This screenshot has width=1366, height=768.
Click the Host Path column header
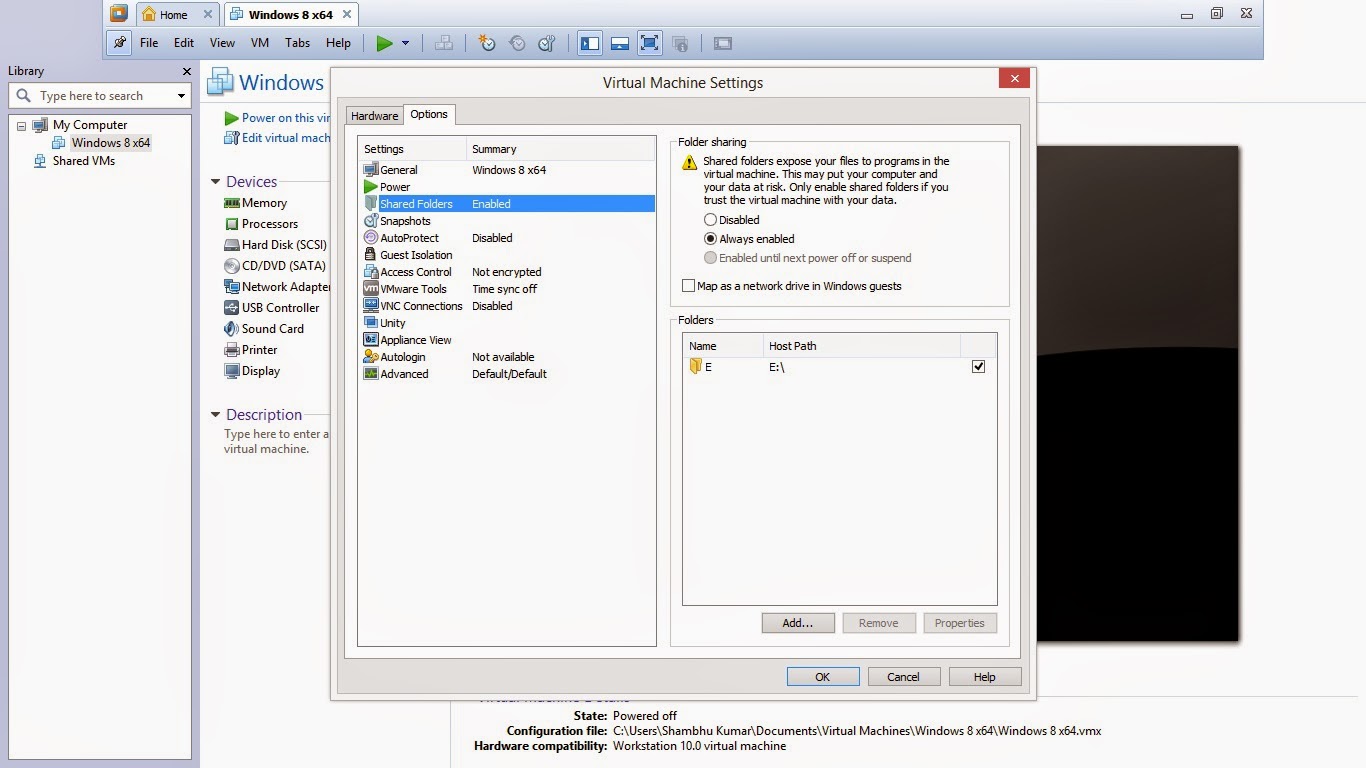coord(861,346)
